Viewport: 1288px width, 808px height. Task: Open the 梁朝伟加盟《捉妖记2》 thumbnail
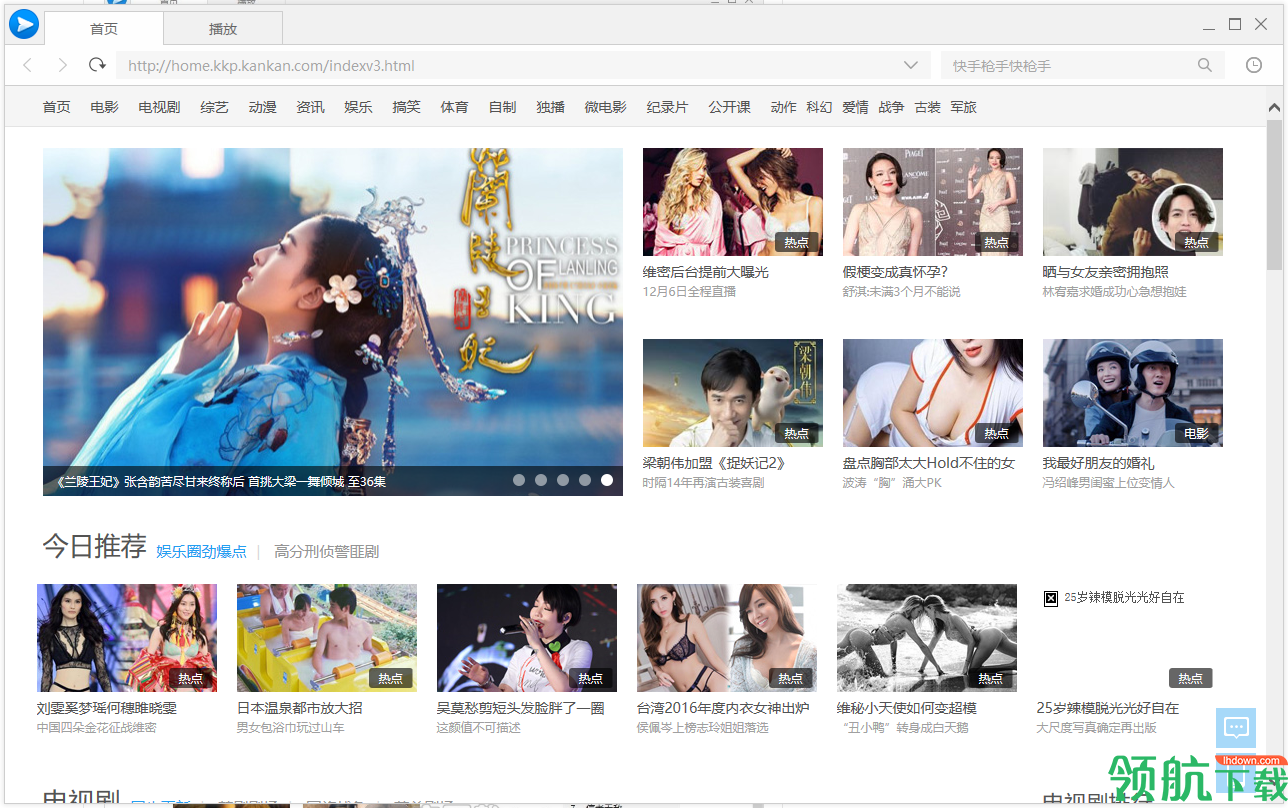[x=733, y=393]
